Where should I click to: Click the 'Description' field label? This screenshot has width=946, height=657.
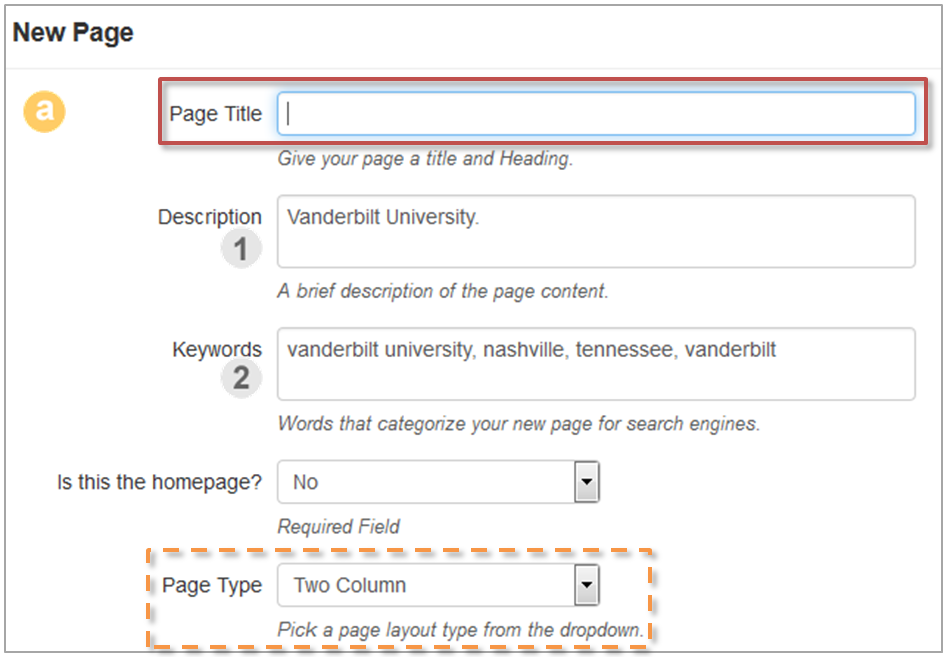coord(209,217)
